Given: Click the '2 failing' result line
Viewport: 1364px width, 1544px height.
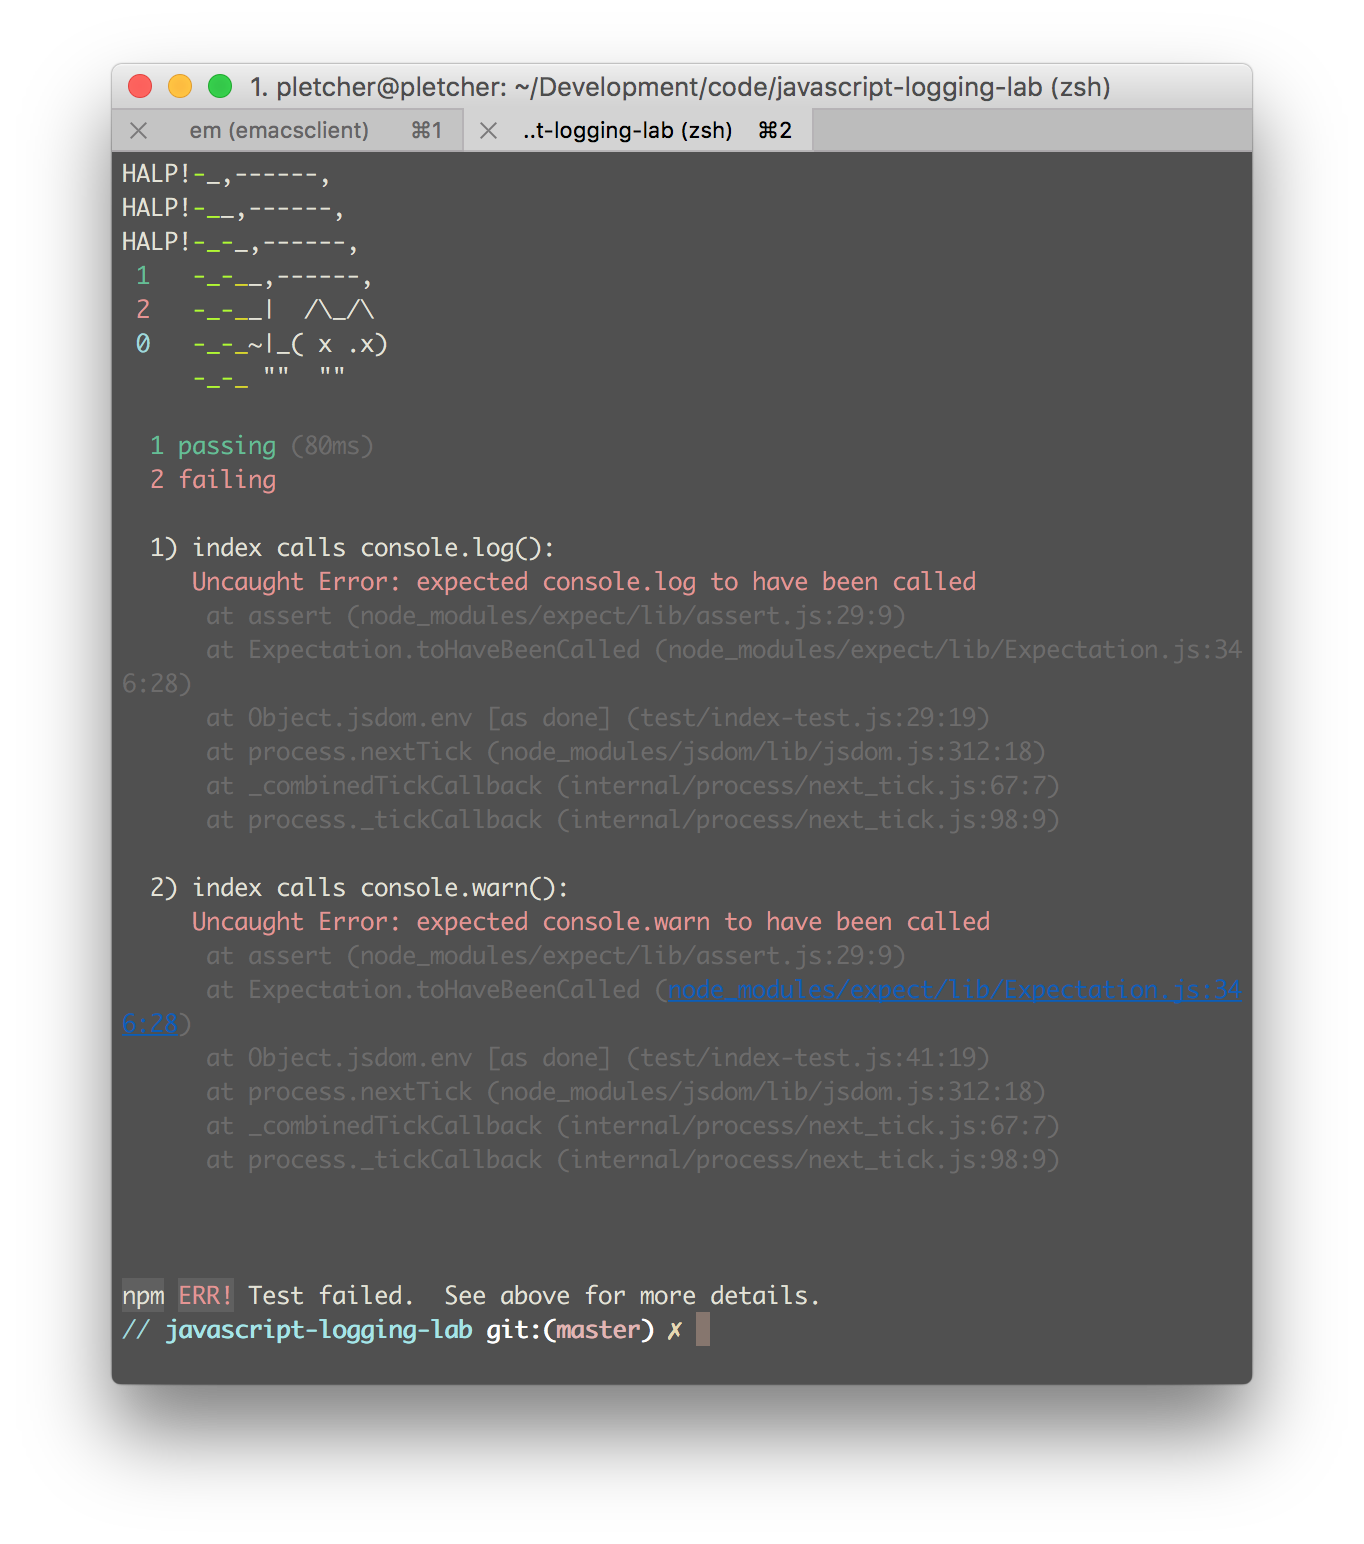Looking at the screenshot, I should click(213, 480).
